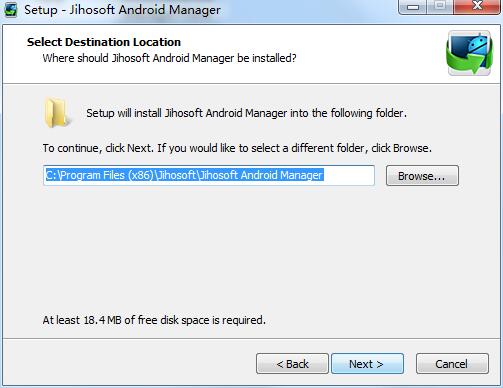Click the 'Where should Jihosoft Android Manager be installed?' text
Screen dimensions: 503x388
click(169, 58)
